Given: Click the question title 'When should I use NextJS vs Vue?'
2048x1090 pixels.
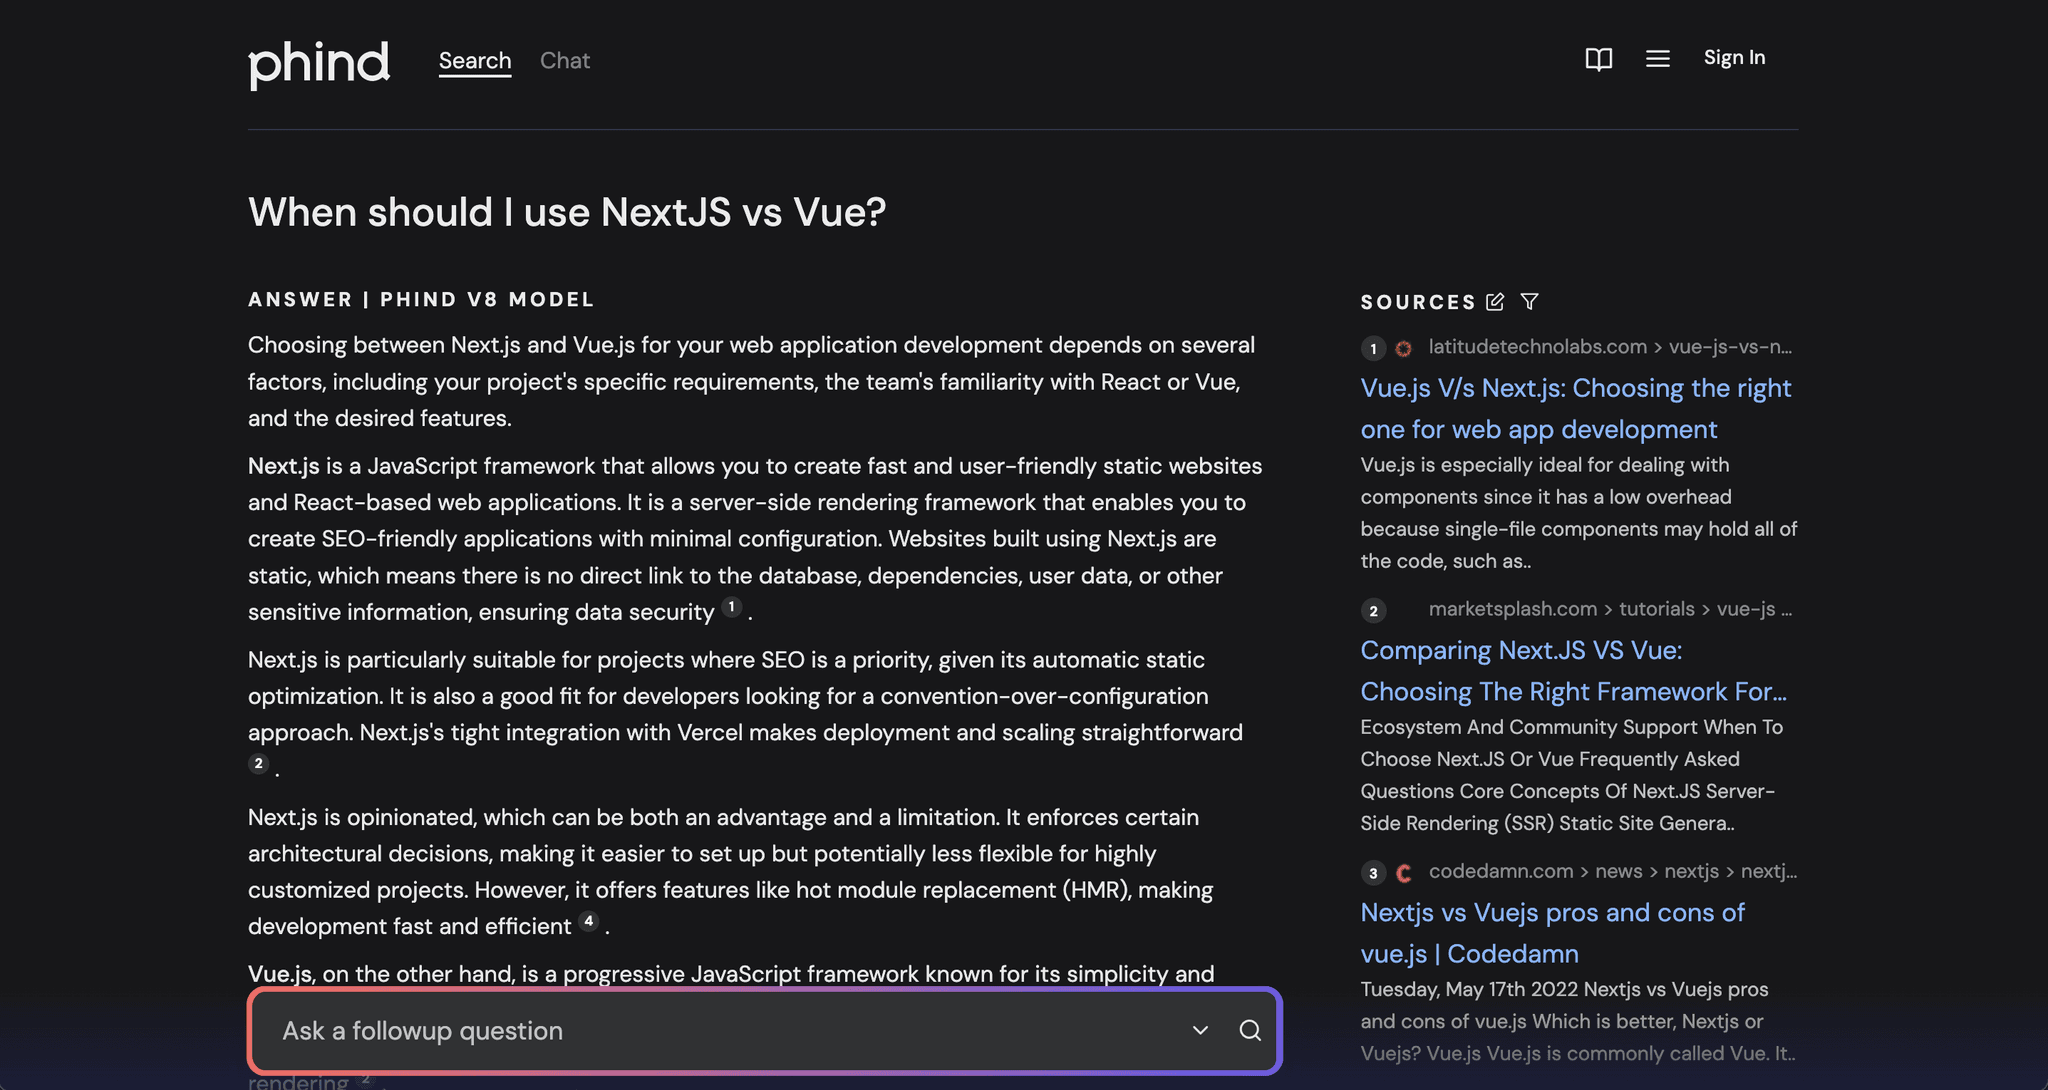Looking at the screenshot, I should pyautogui.click(x=567, y=212).
